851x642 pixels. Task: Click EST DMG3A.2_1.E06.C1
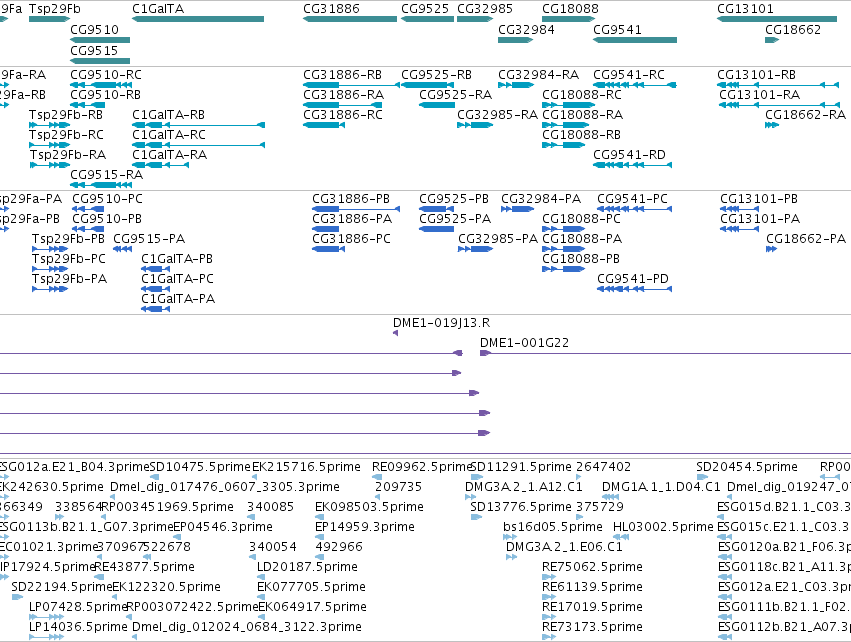(x=564, y=547)
